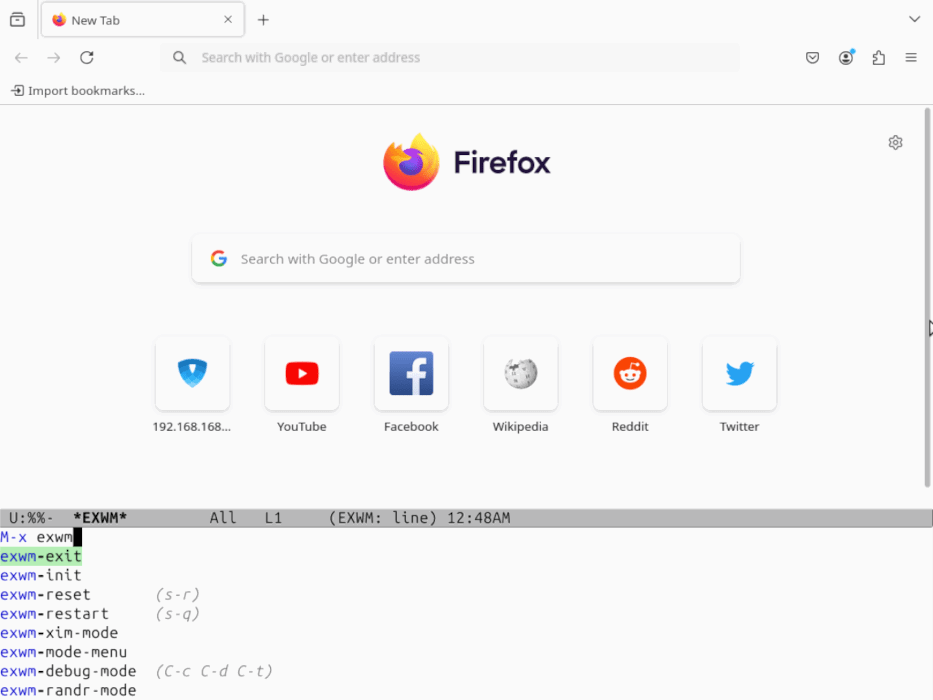Viewport: 933px width, 700px height.
Task: Click the center Google search box
Action: (466, 259)
